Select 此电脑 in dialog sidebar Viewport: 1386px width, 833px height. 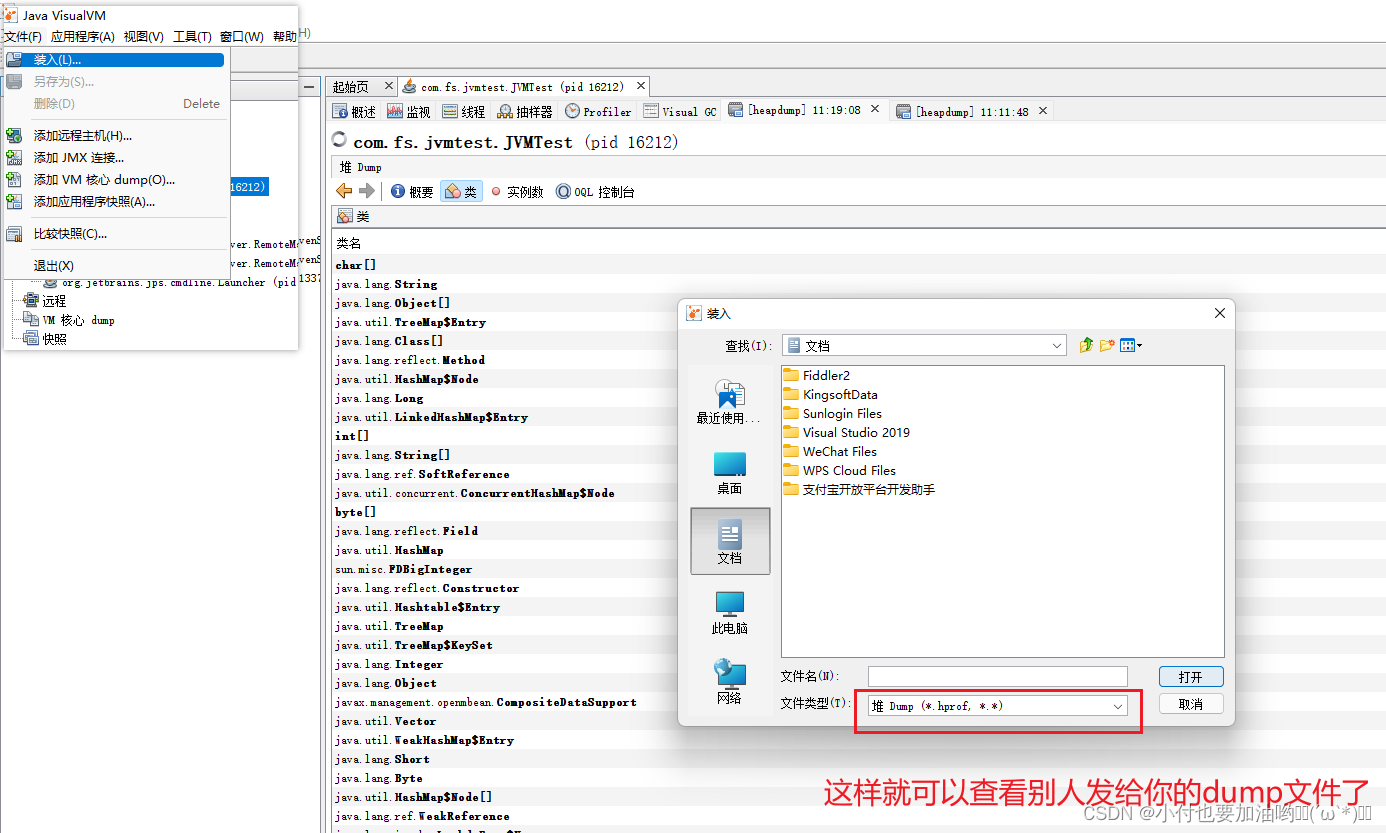729,612
